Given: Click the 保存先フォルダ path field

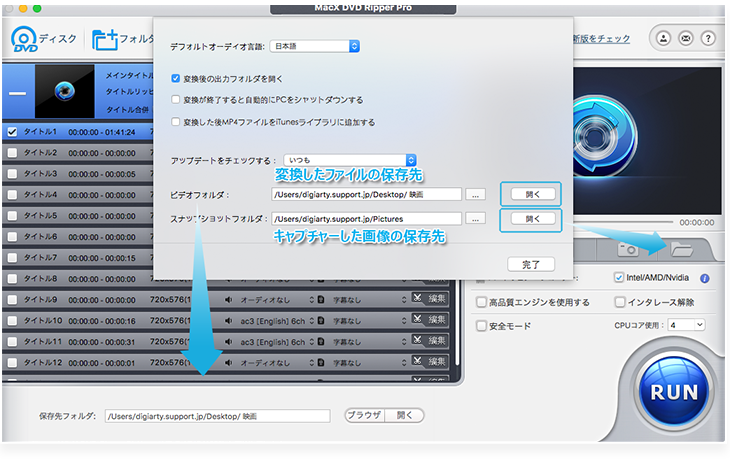Looking at the screenshot, I should [x=218, y=416].
